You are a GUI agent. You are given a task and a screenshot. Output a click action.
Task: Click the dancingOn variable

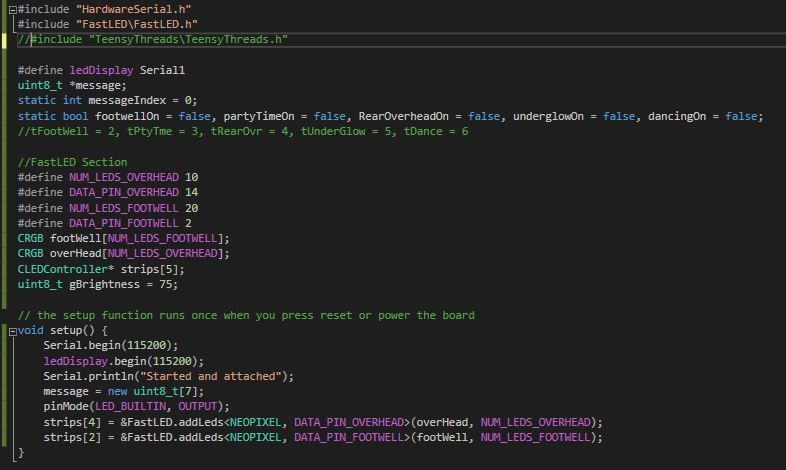[x=677, y=116]
